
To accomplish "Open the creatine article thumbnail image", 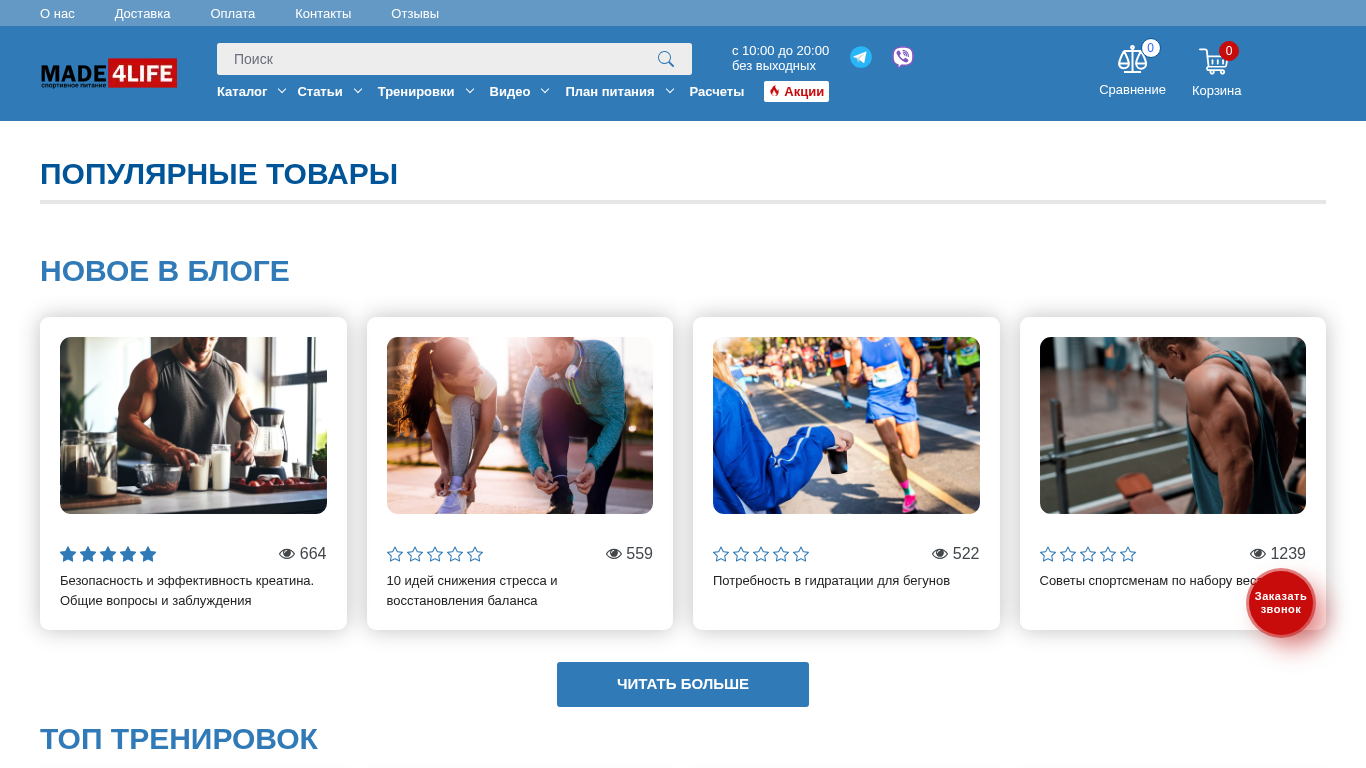I will [x=193, y=425].
